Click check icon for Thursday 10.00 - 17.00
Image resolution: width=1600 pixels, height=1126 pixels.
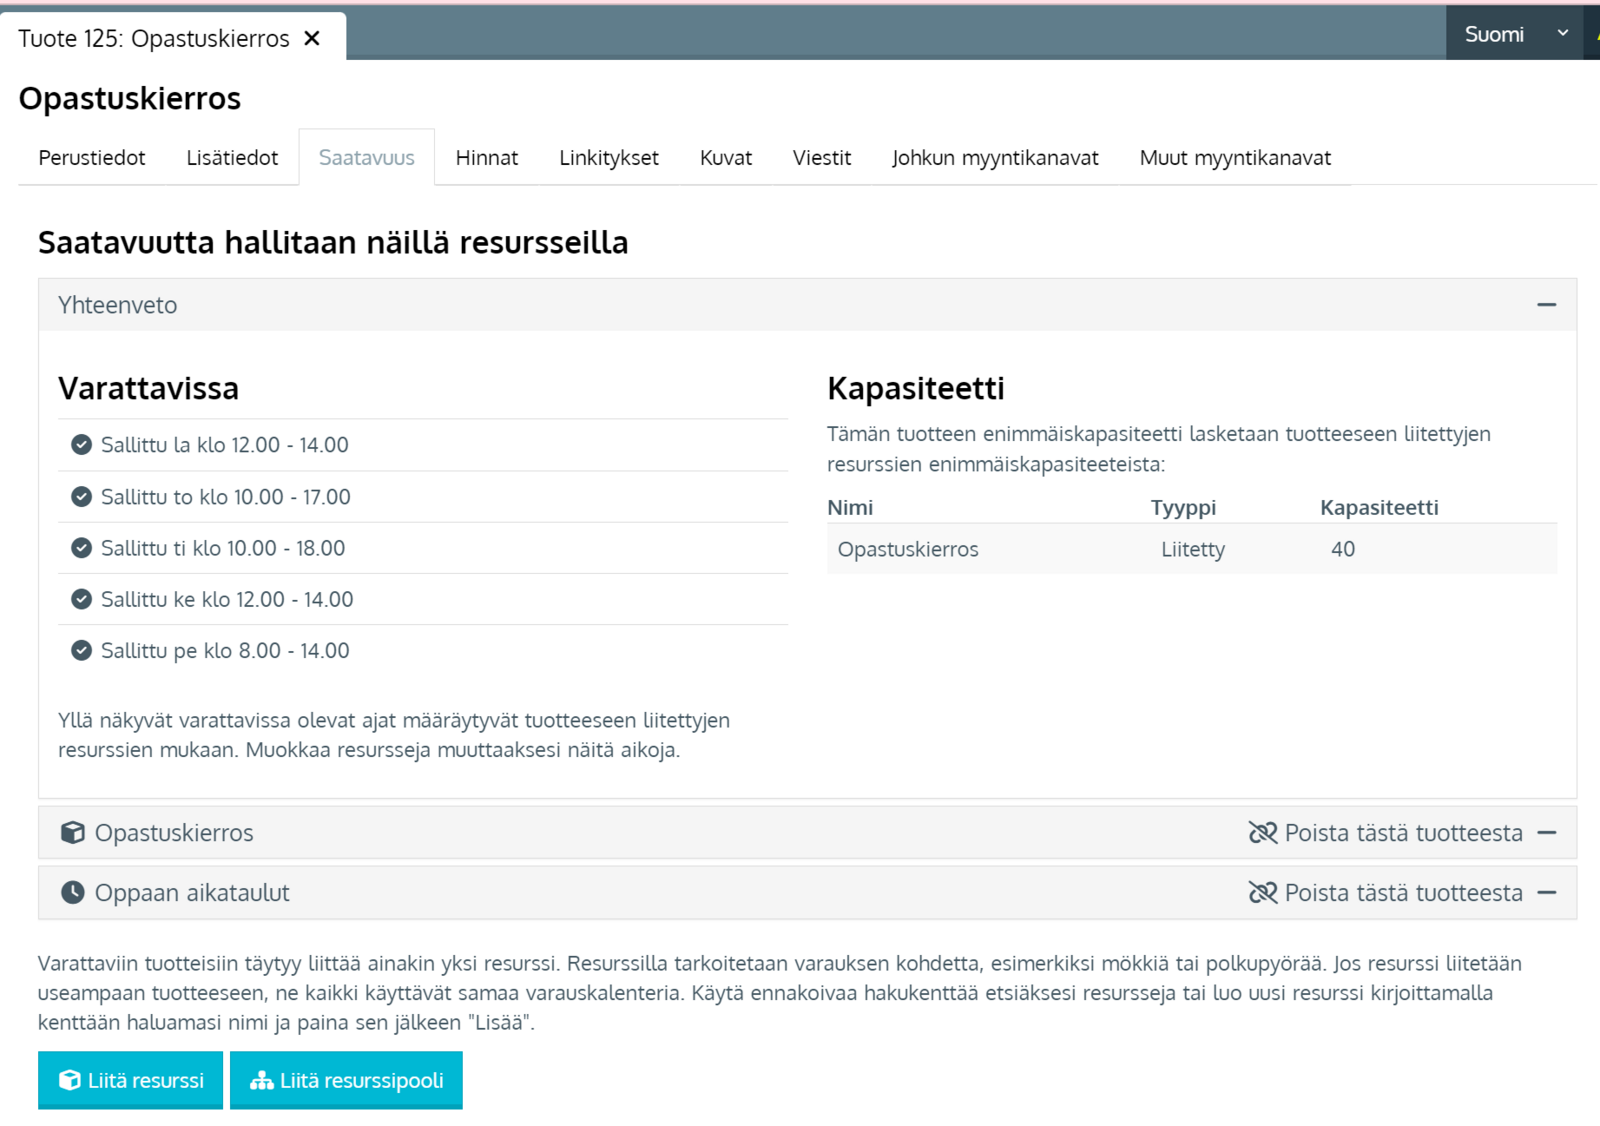click(x=82, y=497)
